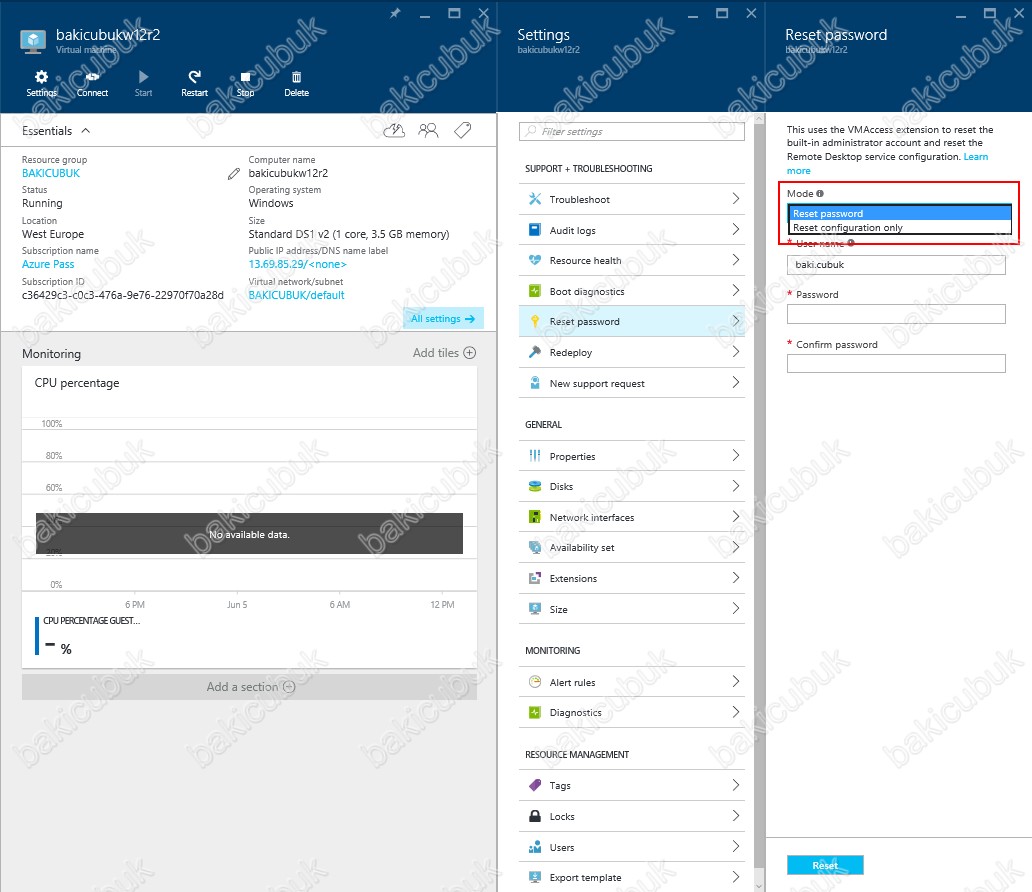Image resolution: width=1032 pixels, height=892 pixels.
Task: Expand the Alert rules row chevron
Action: (x=736, y=681)
